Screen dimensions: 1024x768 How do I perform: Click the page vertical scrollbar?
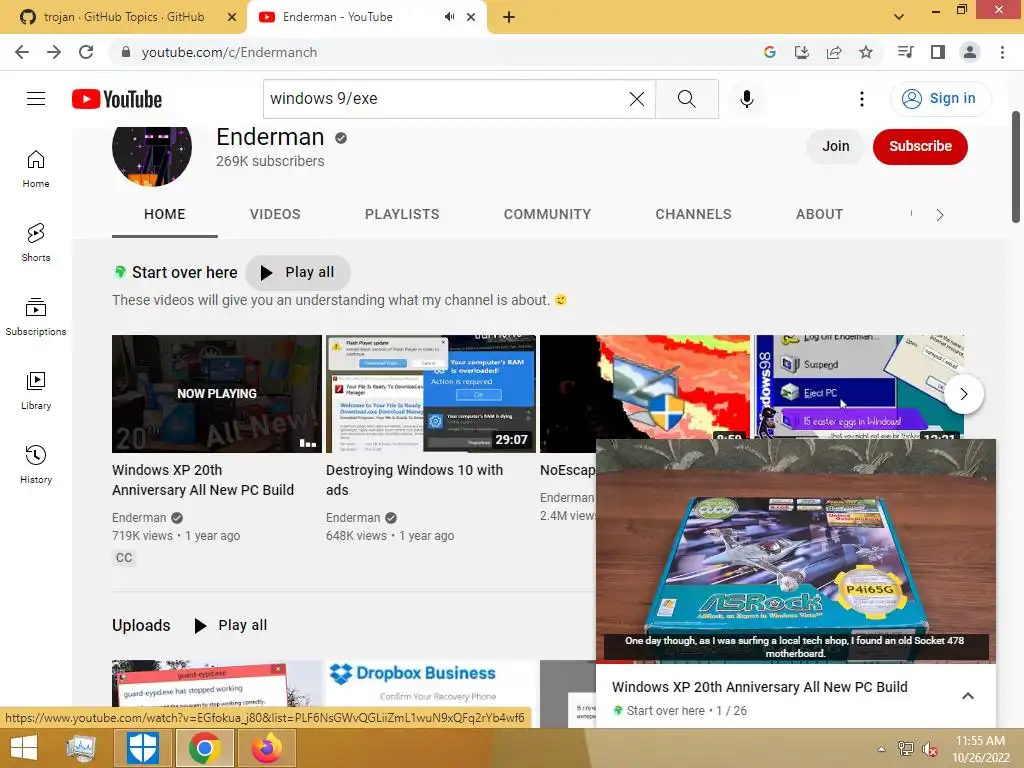(x=1016, y=167)
